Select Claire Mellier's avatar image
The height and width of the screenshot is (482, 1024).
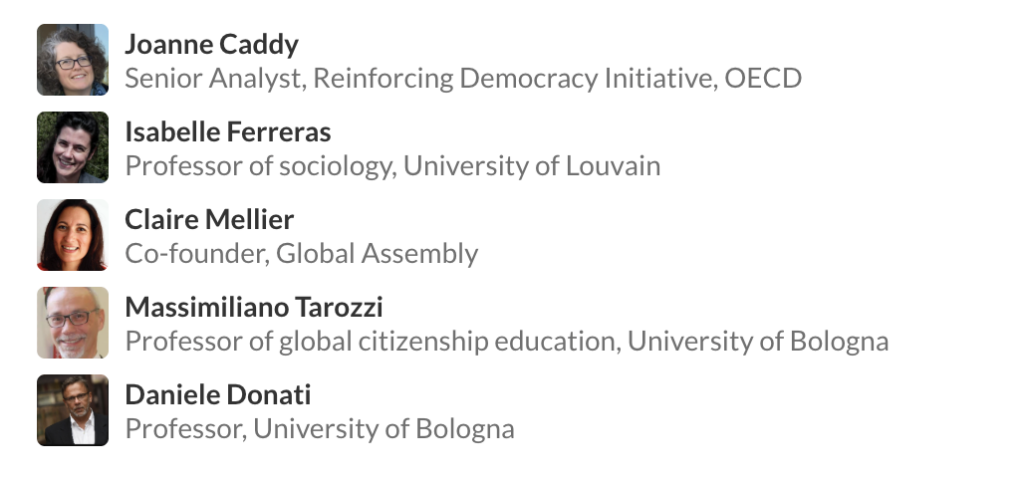[72, 235]
